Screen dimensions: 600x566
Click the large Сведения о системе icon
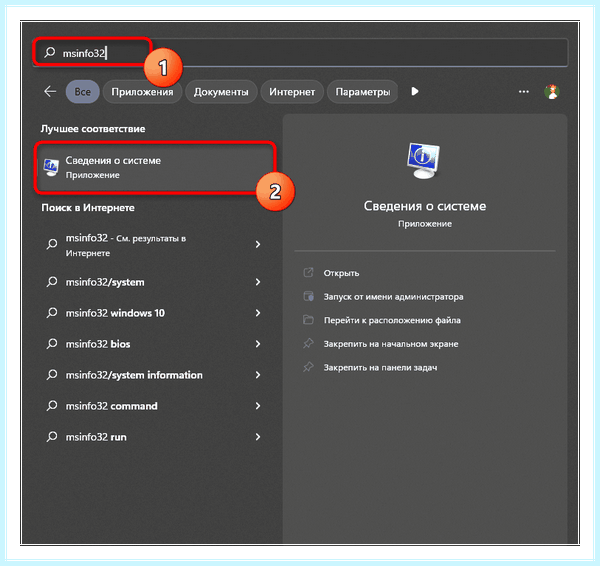click(x=423, y=160)
